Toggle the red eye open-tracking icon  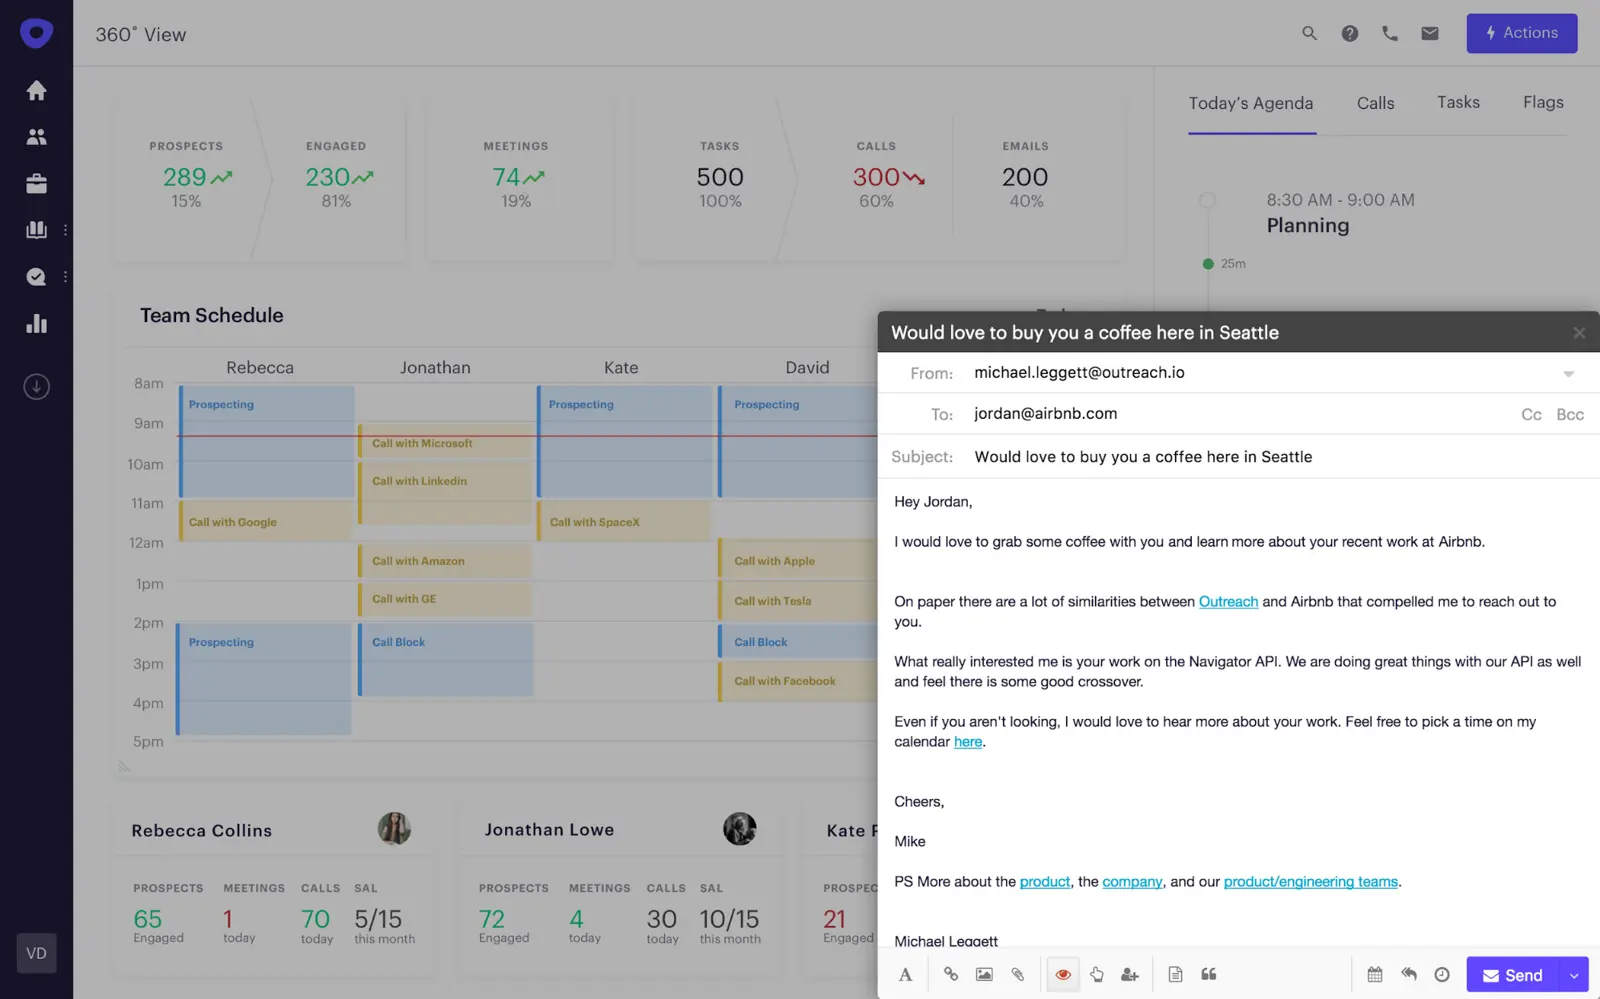coord(1063,974)
